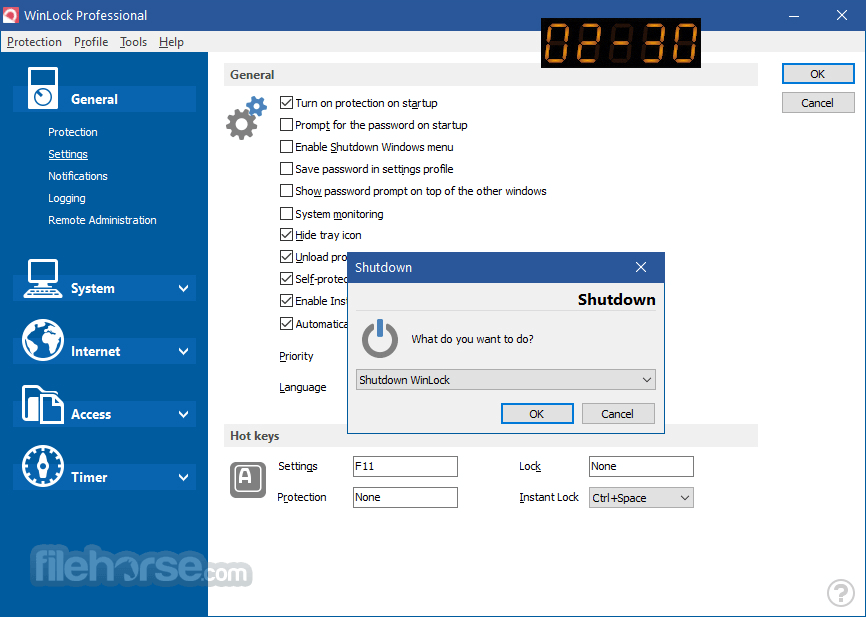Open Notifications page in sidebar
Image resolution: width=866 pixels, height=617 pixels.
coord(78,176)
